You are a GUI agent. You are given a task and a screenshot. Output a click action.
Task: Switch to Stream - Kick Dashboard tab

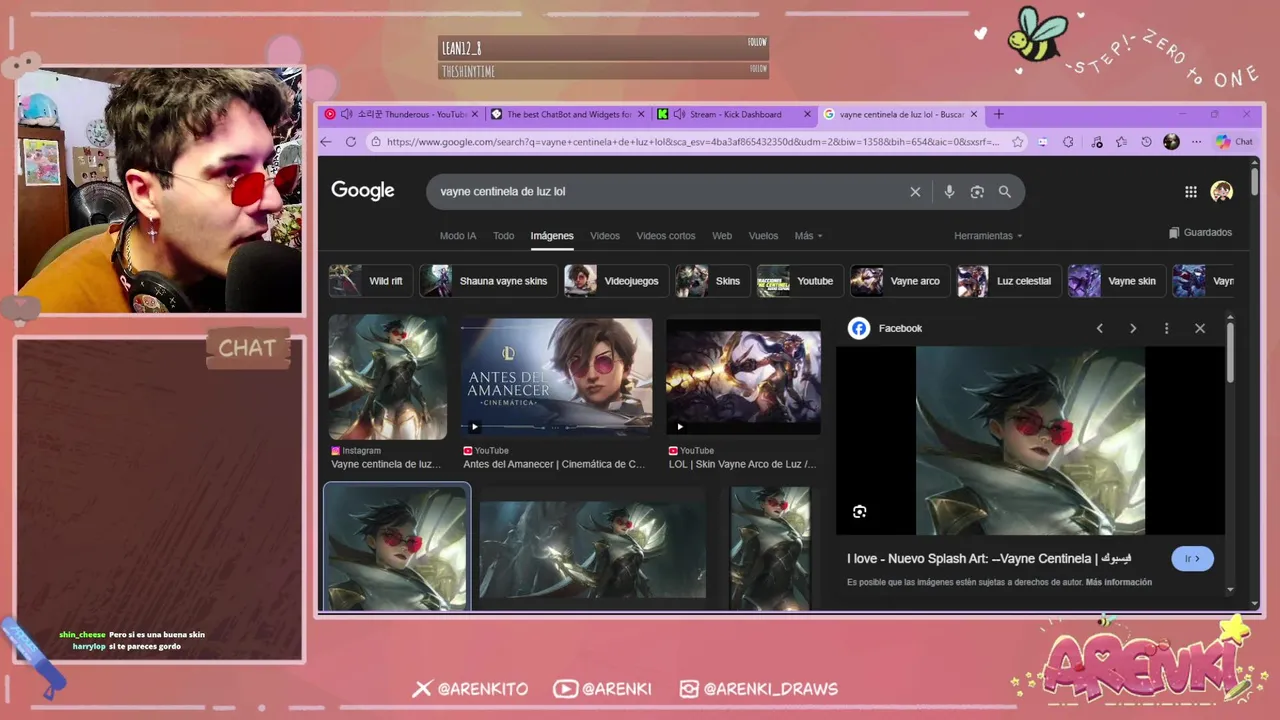(x=734, y=114)
